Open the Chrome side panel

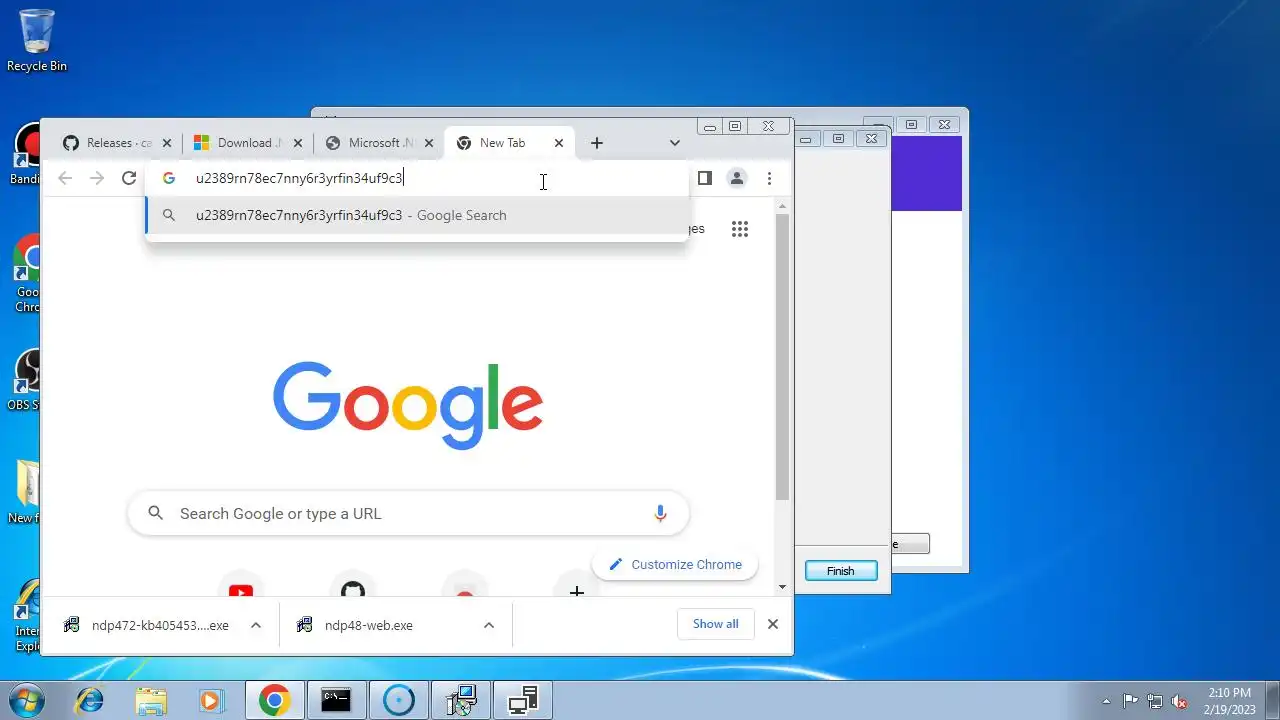tap(704, 178)
